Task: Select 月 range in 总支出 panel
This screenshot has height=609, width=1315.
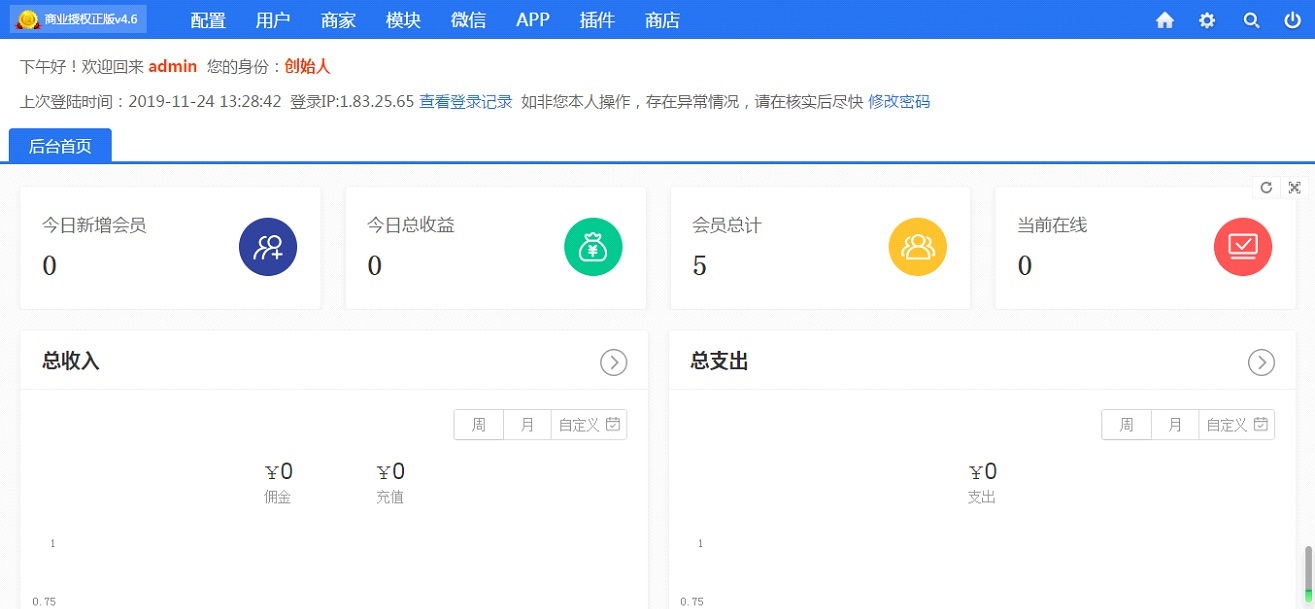Action: pyautogui.click(x=1175, y=425)
